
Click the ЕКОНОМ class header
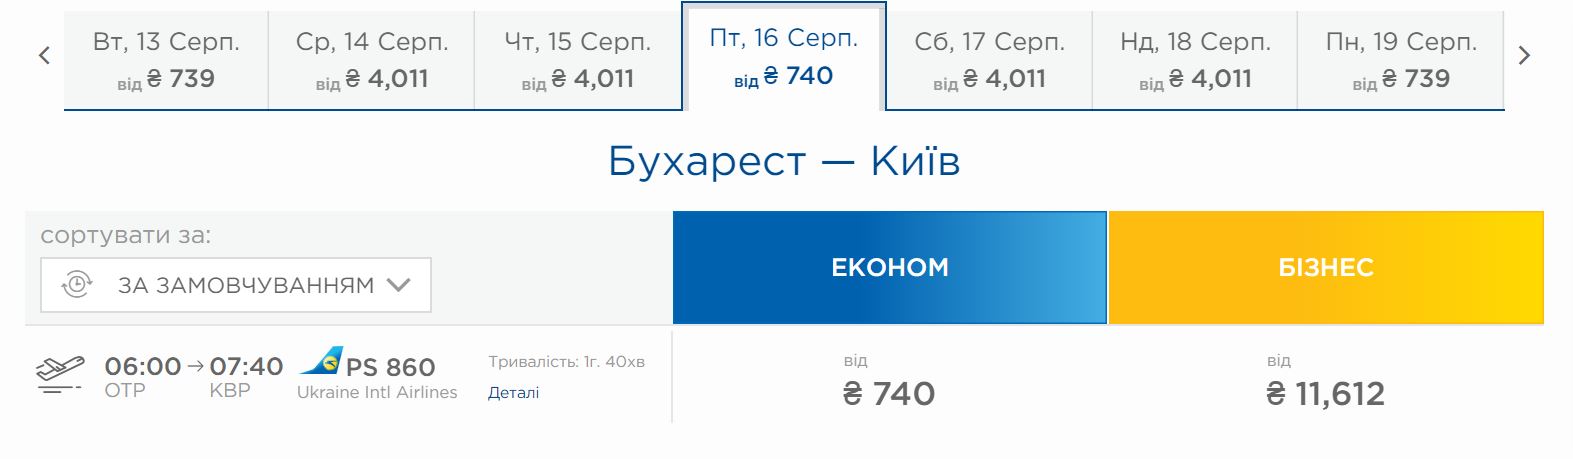coord(889,267)
